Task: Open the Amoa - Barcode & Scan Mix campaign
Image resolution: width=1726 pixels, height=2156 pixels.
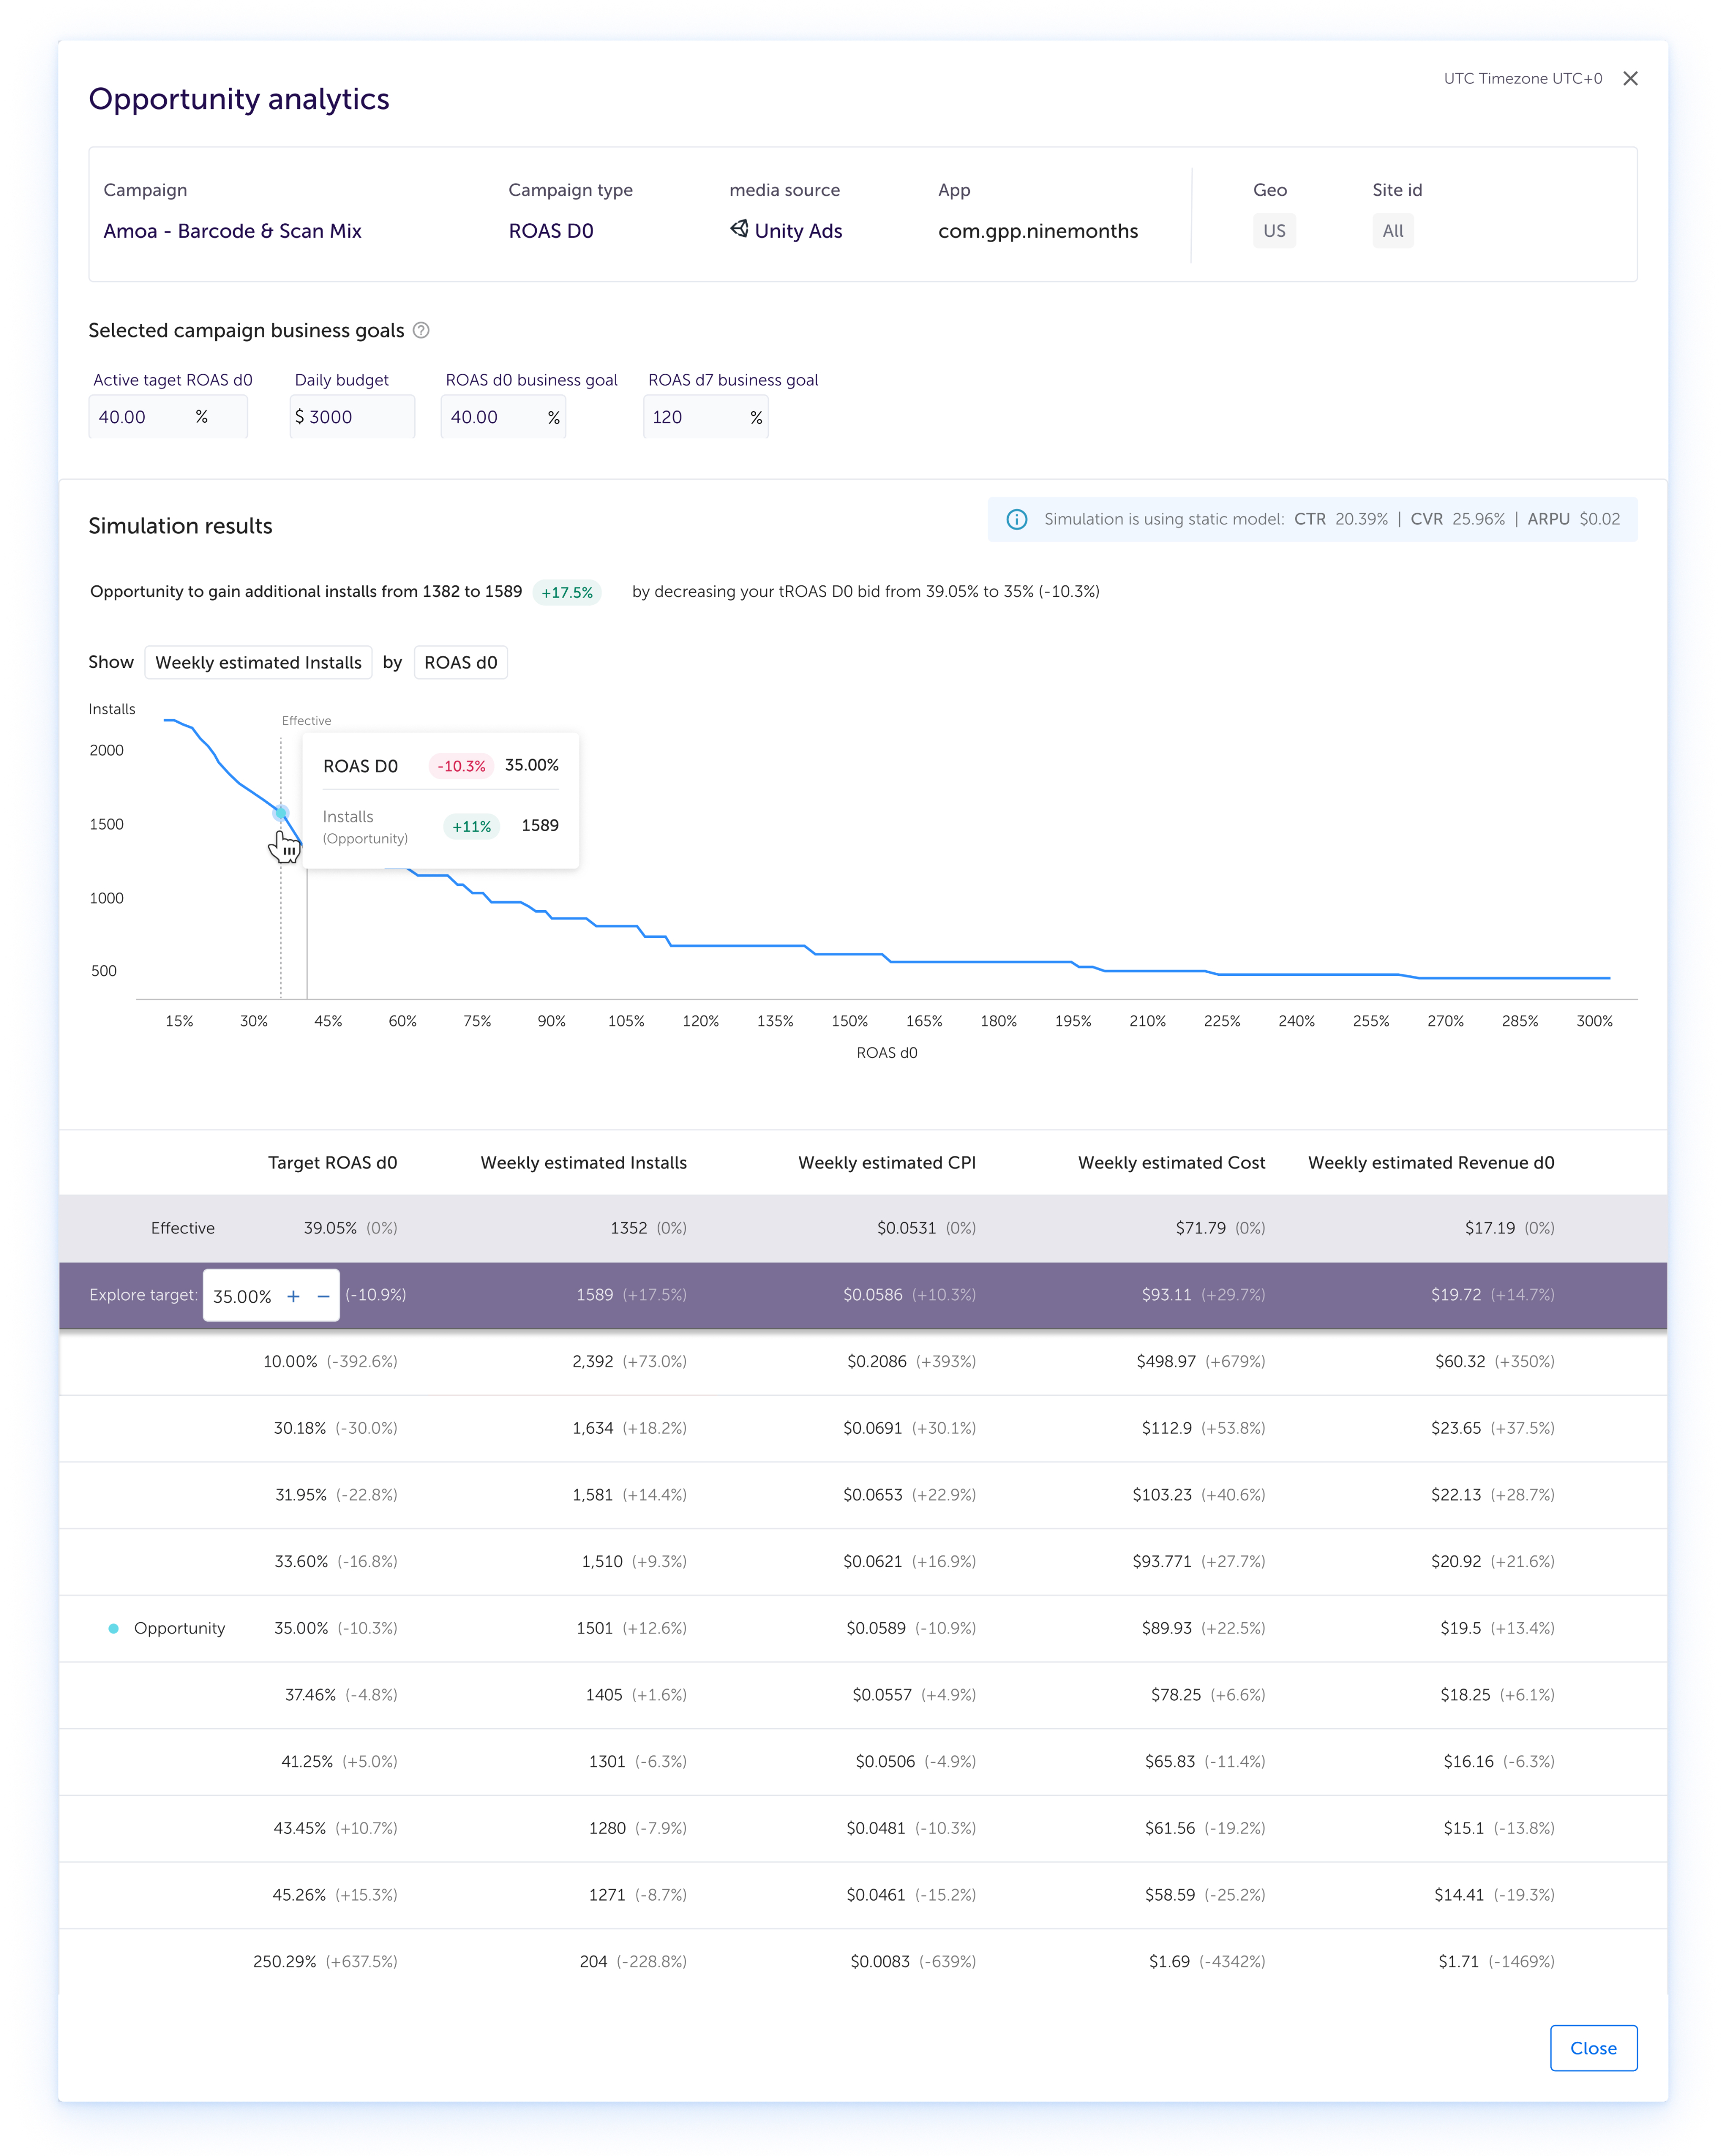Action: 232,231
